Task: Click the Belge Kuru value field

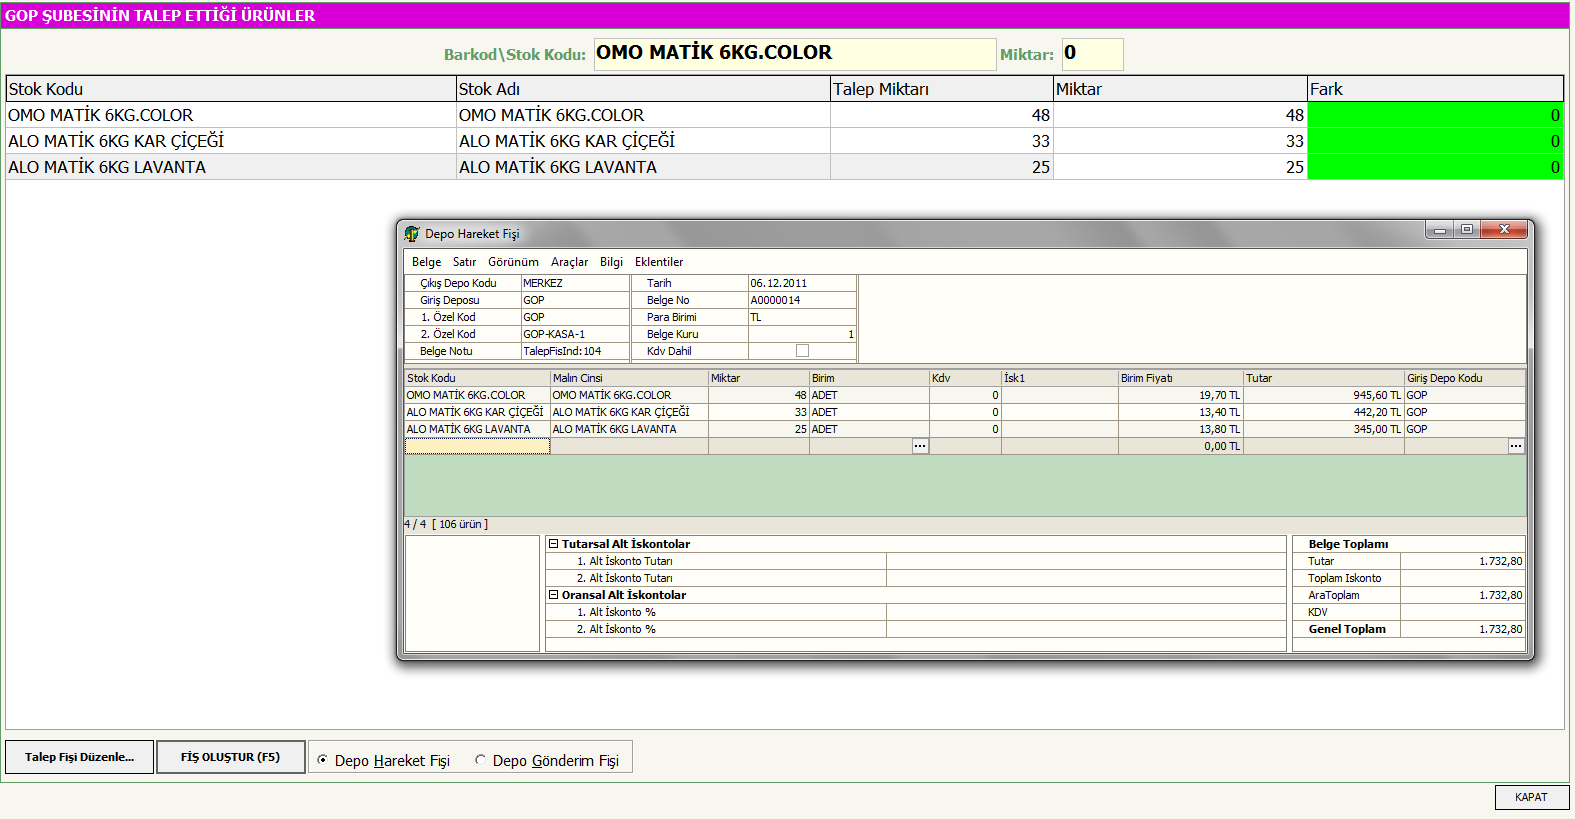Action: (802, 334)
